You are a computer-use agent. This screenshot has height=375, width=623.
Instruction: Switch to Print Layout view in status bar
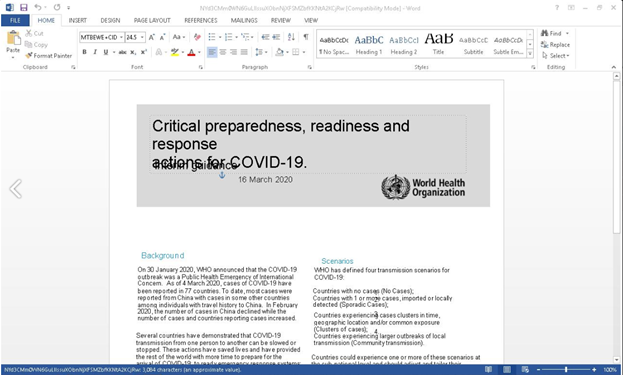(507, 369)
